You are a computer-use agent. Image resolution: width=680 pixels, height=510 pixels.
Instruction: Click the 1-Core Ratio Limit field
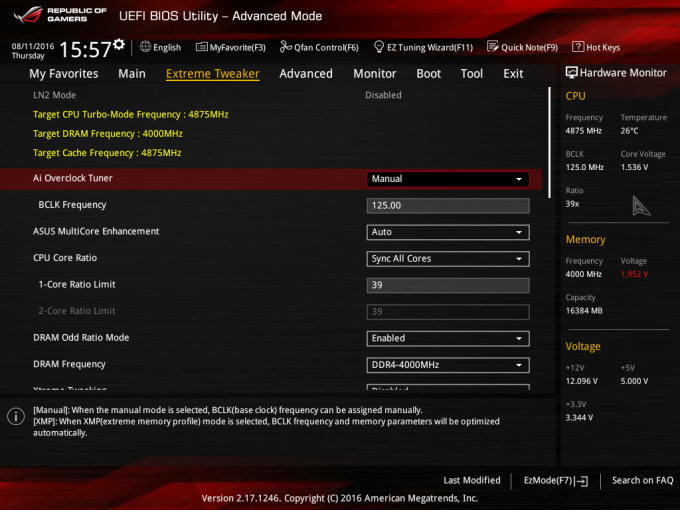pyautogui.click(x=448, y=285)
